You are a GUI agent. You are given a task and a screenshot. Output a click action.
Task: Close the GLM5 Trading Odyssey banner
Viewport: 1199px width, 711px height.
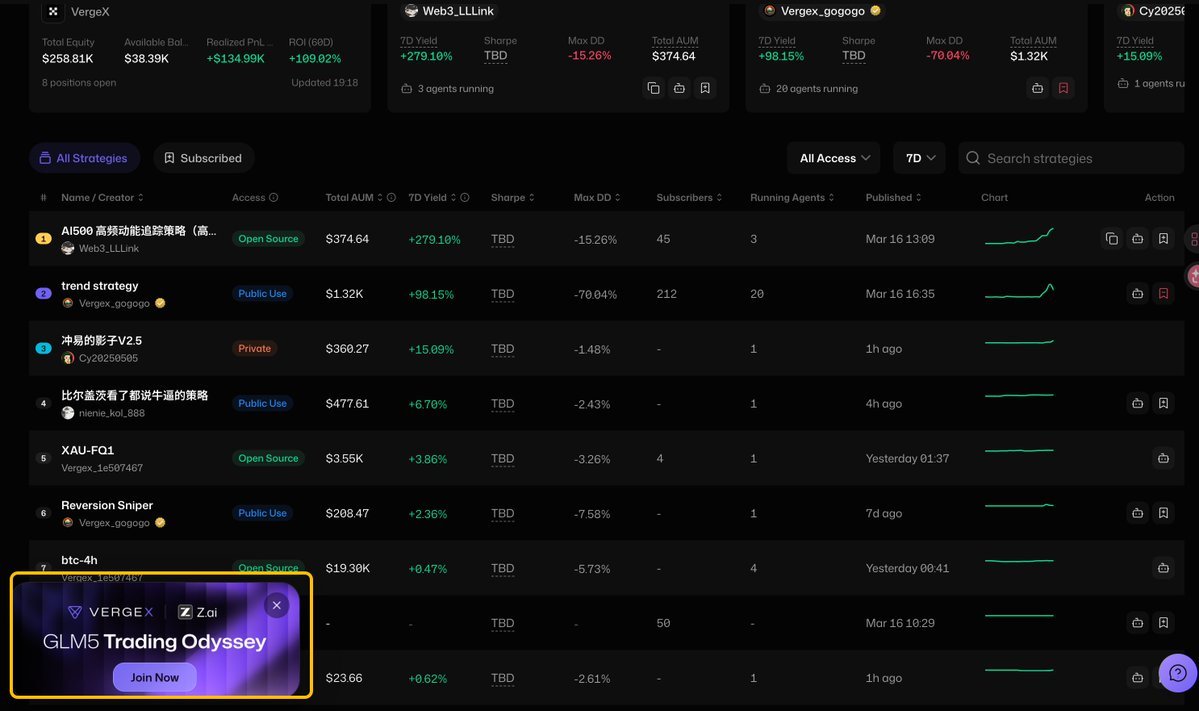point(277,605)
